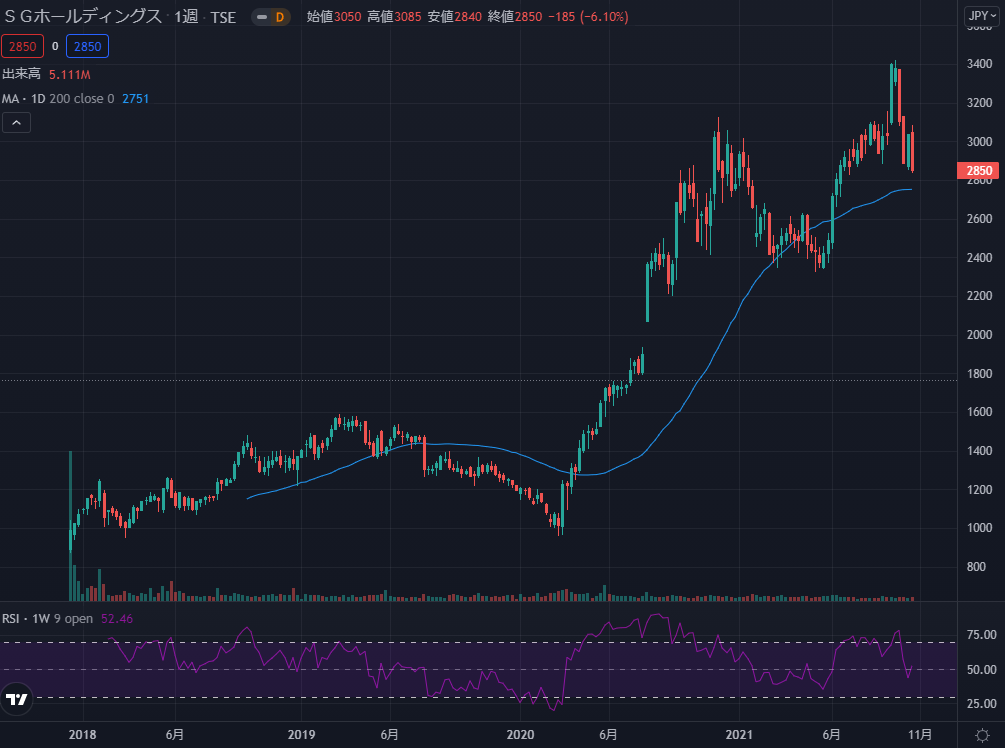Open the JPY currency dropdown
This screenshot has width=1005, height=748.
(x=982, y=16)
